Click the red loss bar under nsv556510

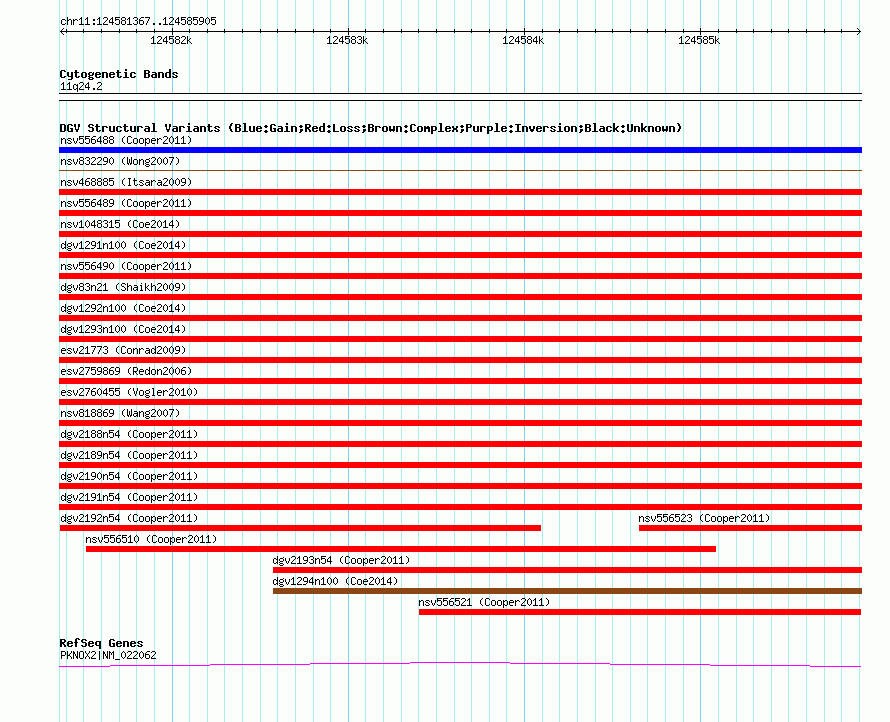tap(401, 549)
